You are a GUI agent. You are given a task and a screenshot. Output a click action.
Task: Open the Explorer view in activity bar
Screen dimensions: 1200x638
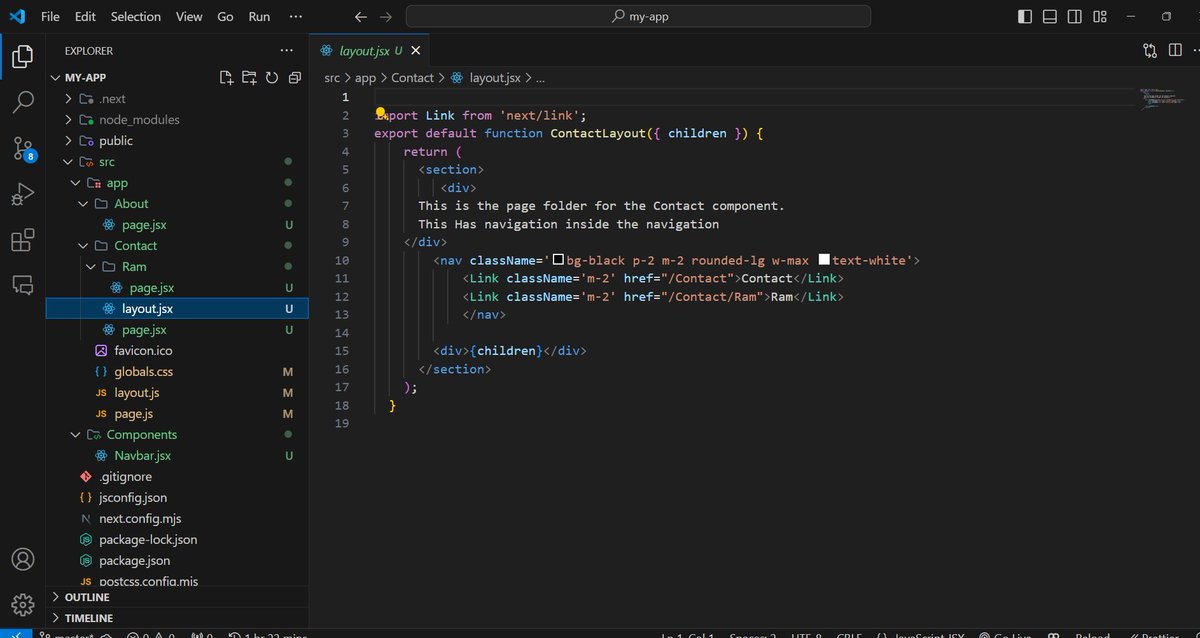22,57
